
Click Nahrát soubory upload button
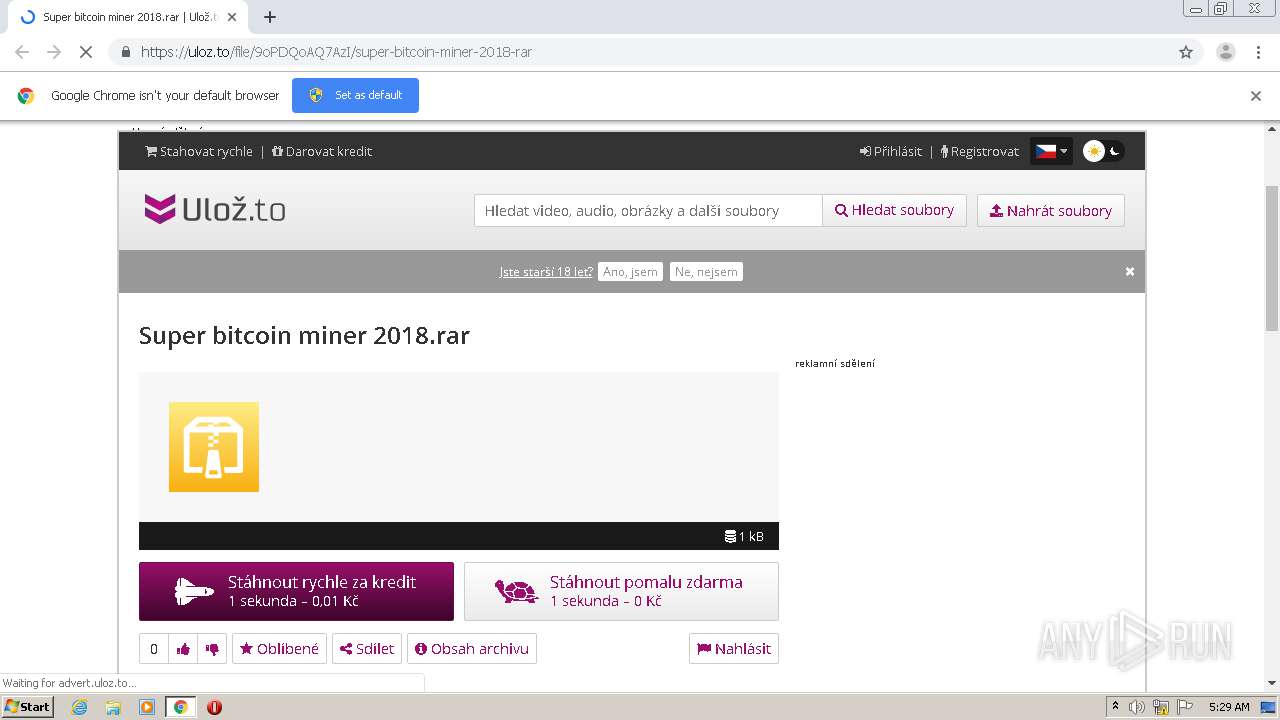1051,210
